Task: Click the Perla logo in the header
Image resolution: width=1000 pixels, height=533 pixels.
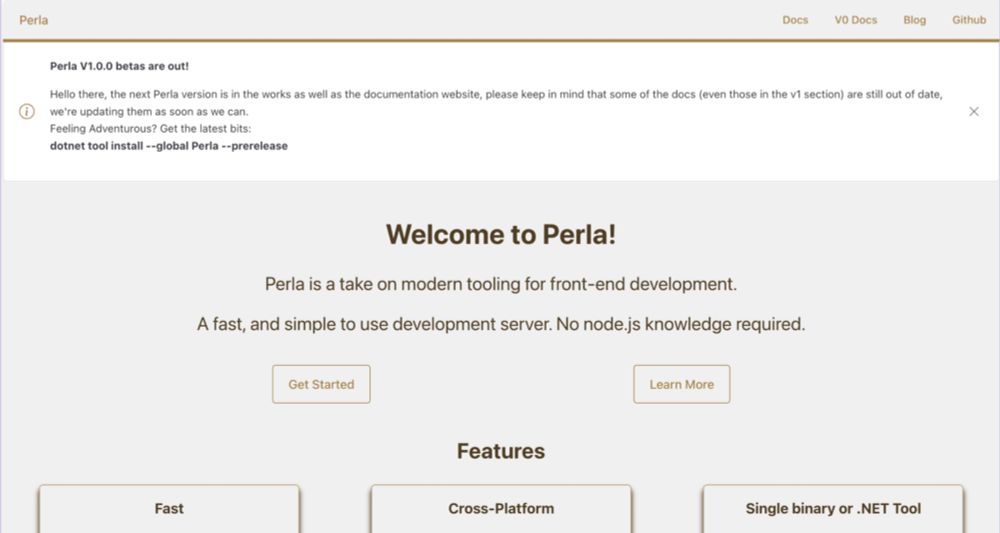Action: click(33, 20)
